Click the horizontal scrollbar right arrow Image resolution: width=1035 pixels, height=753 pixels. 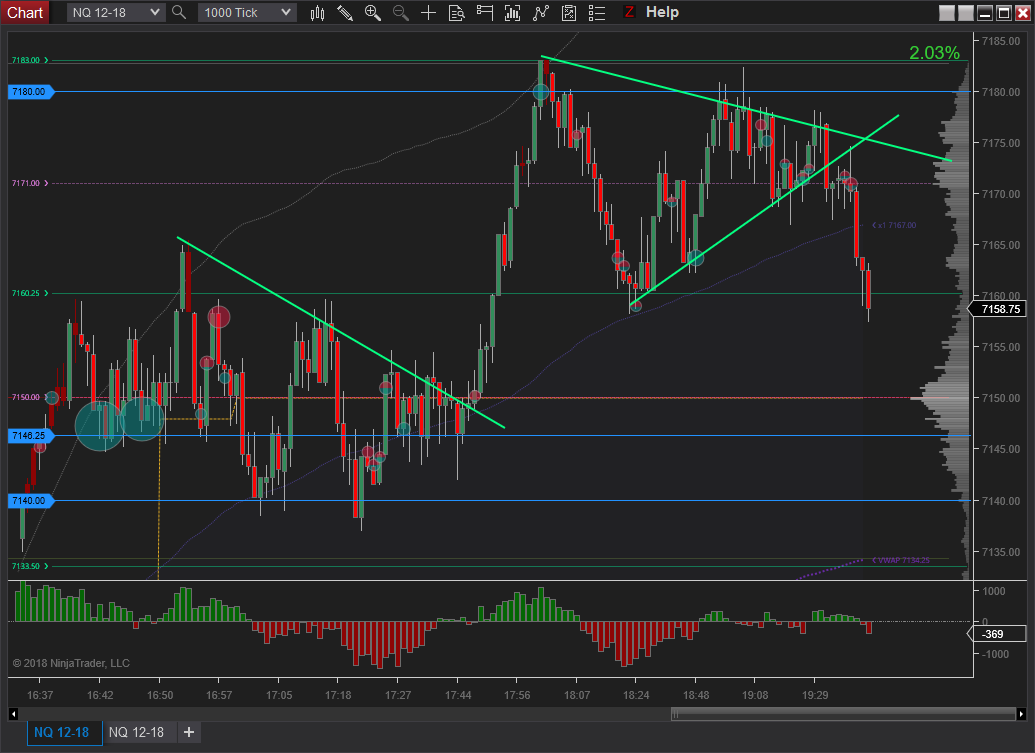[x=1021, y=713]
